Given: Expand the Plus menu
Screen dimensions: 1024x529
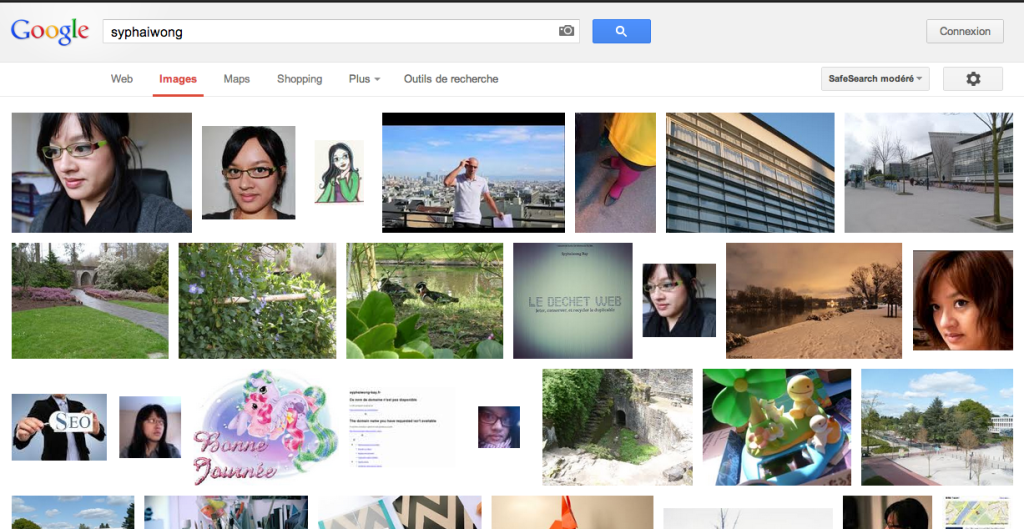Looking at the screenshot, I should (364, 79).
